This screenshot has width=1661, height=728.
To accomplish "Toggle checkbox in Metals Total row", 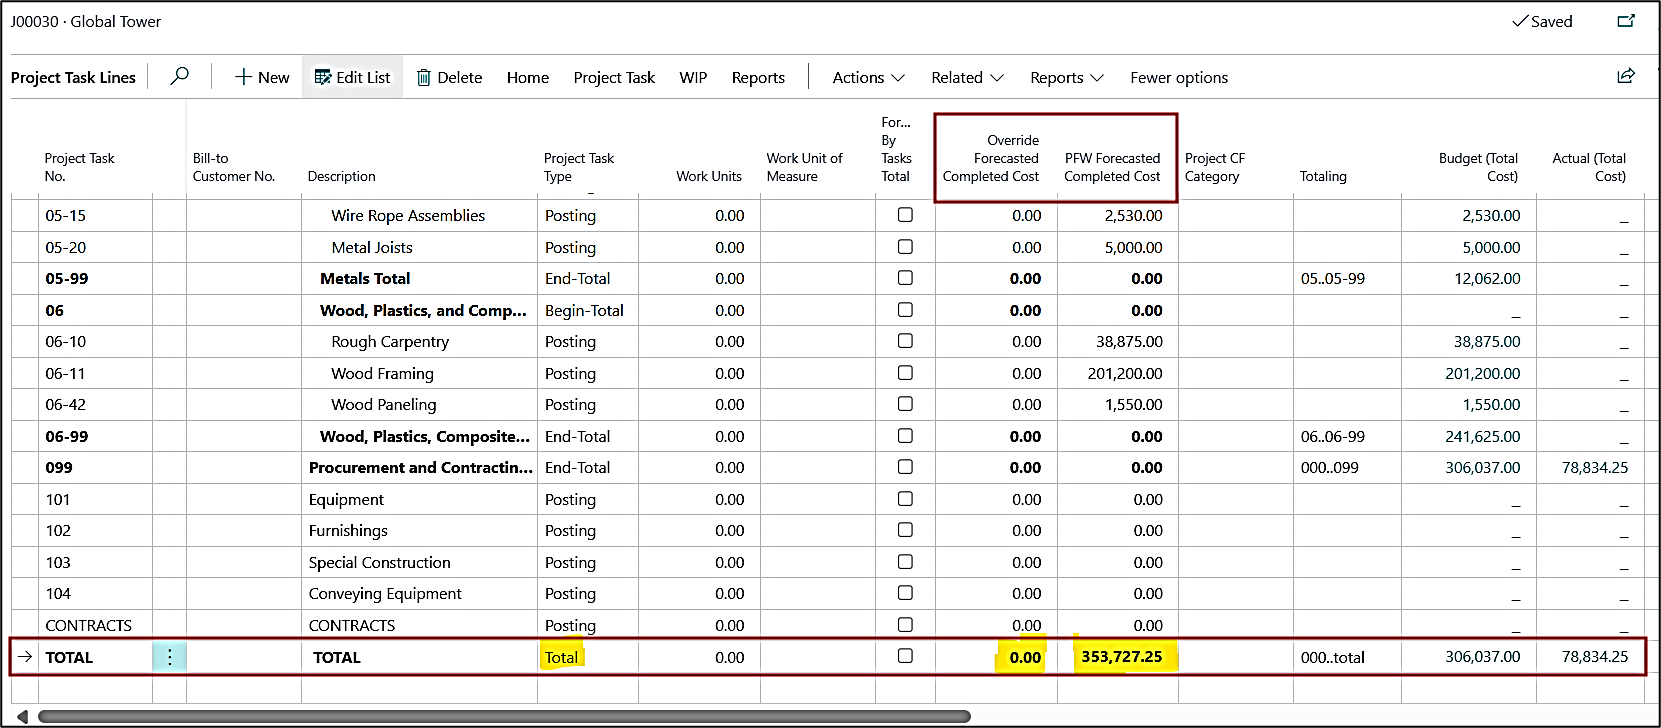I will tap(905, 278).
